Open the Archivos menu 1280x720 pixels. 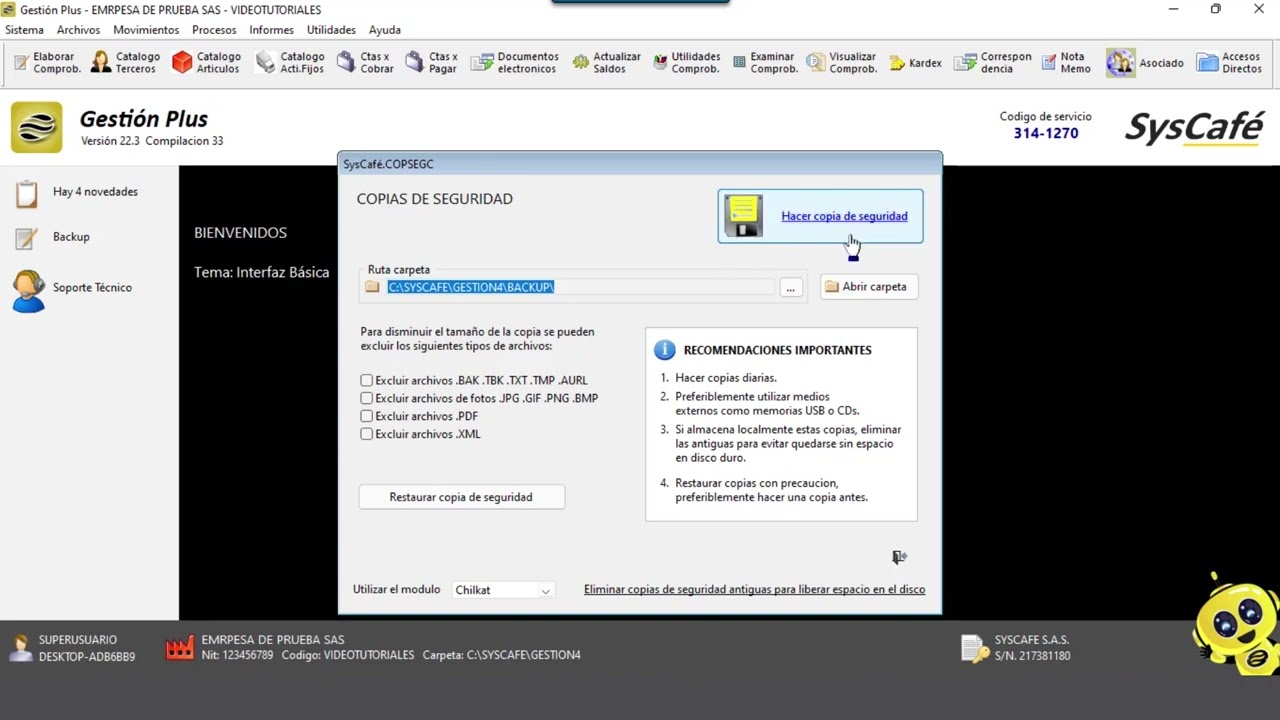tap(79, 30)
